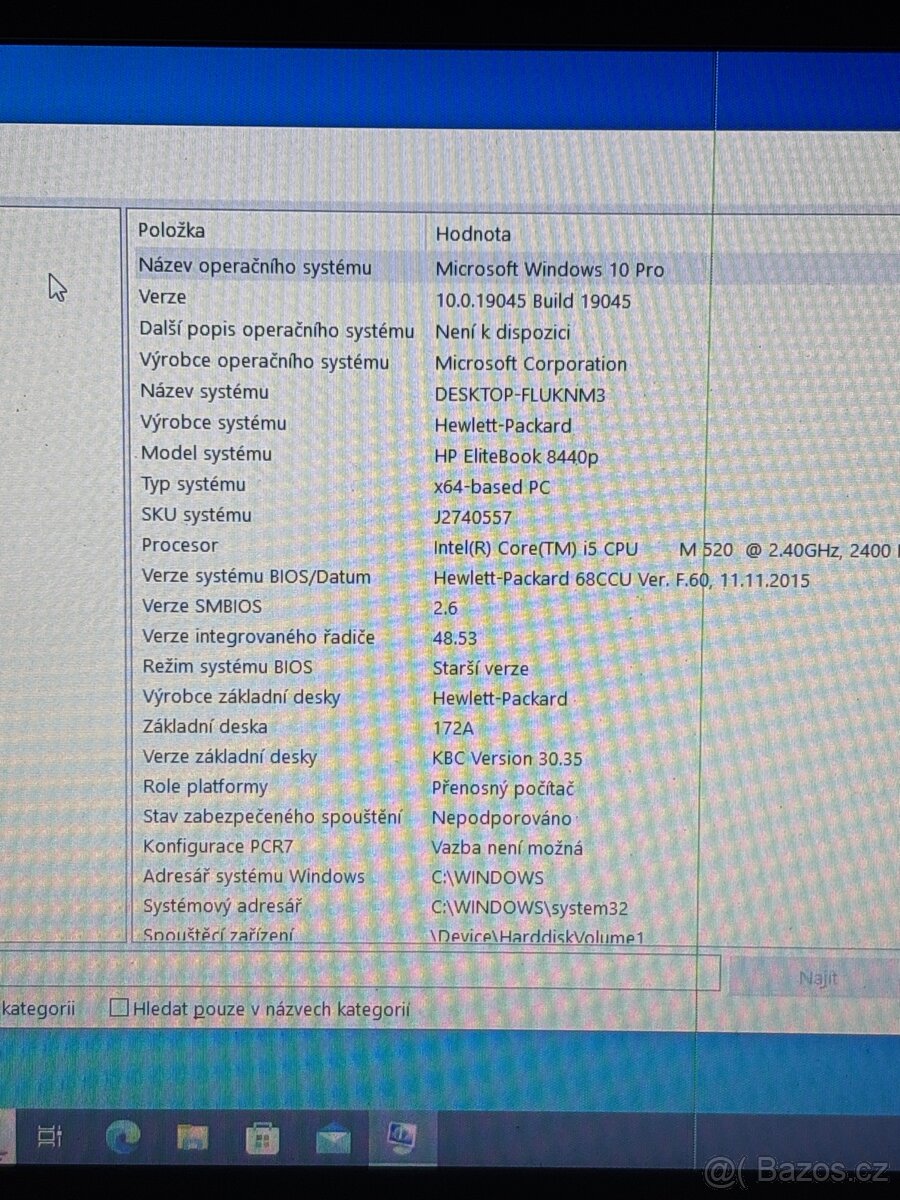Select the Procesor row

pos(179,545)
